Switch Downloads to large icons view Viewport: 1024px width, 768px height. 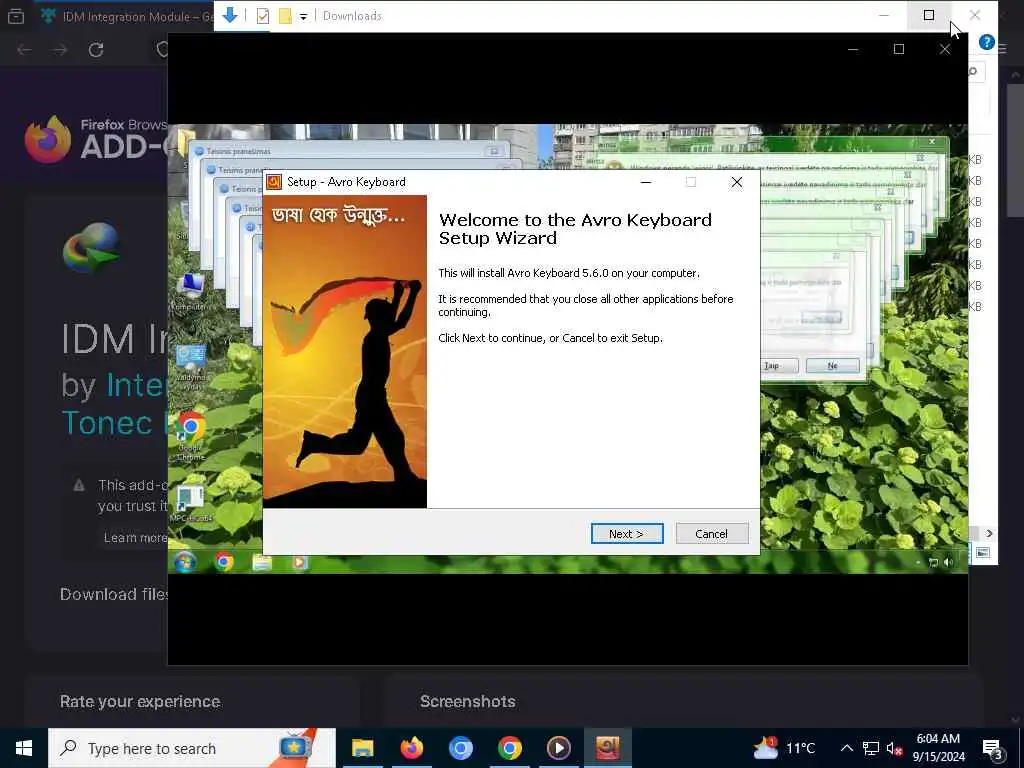point(983,553)
